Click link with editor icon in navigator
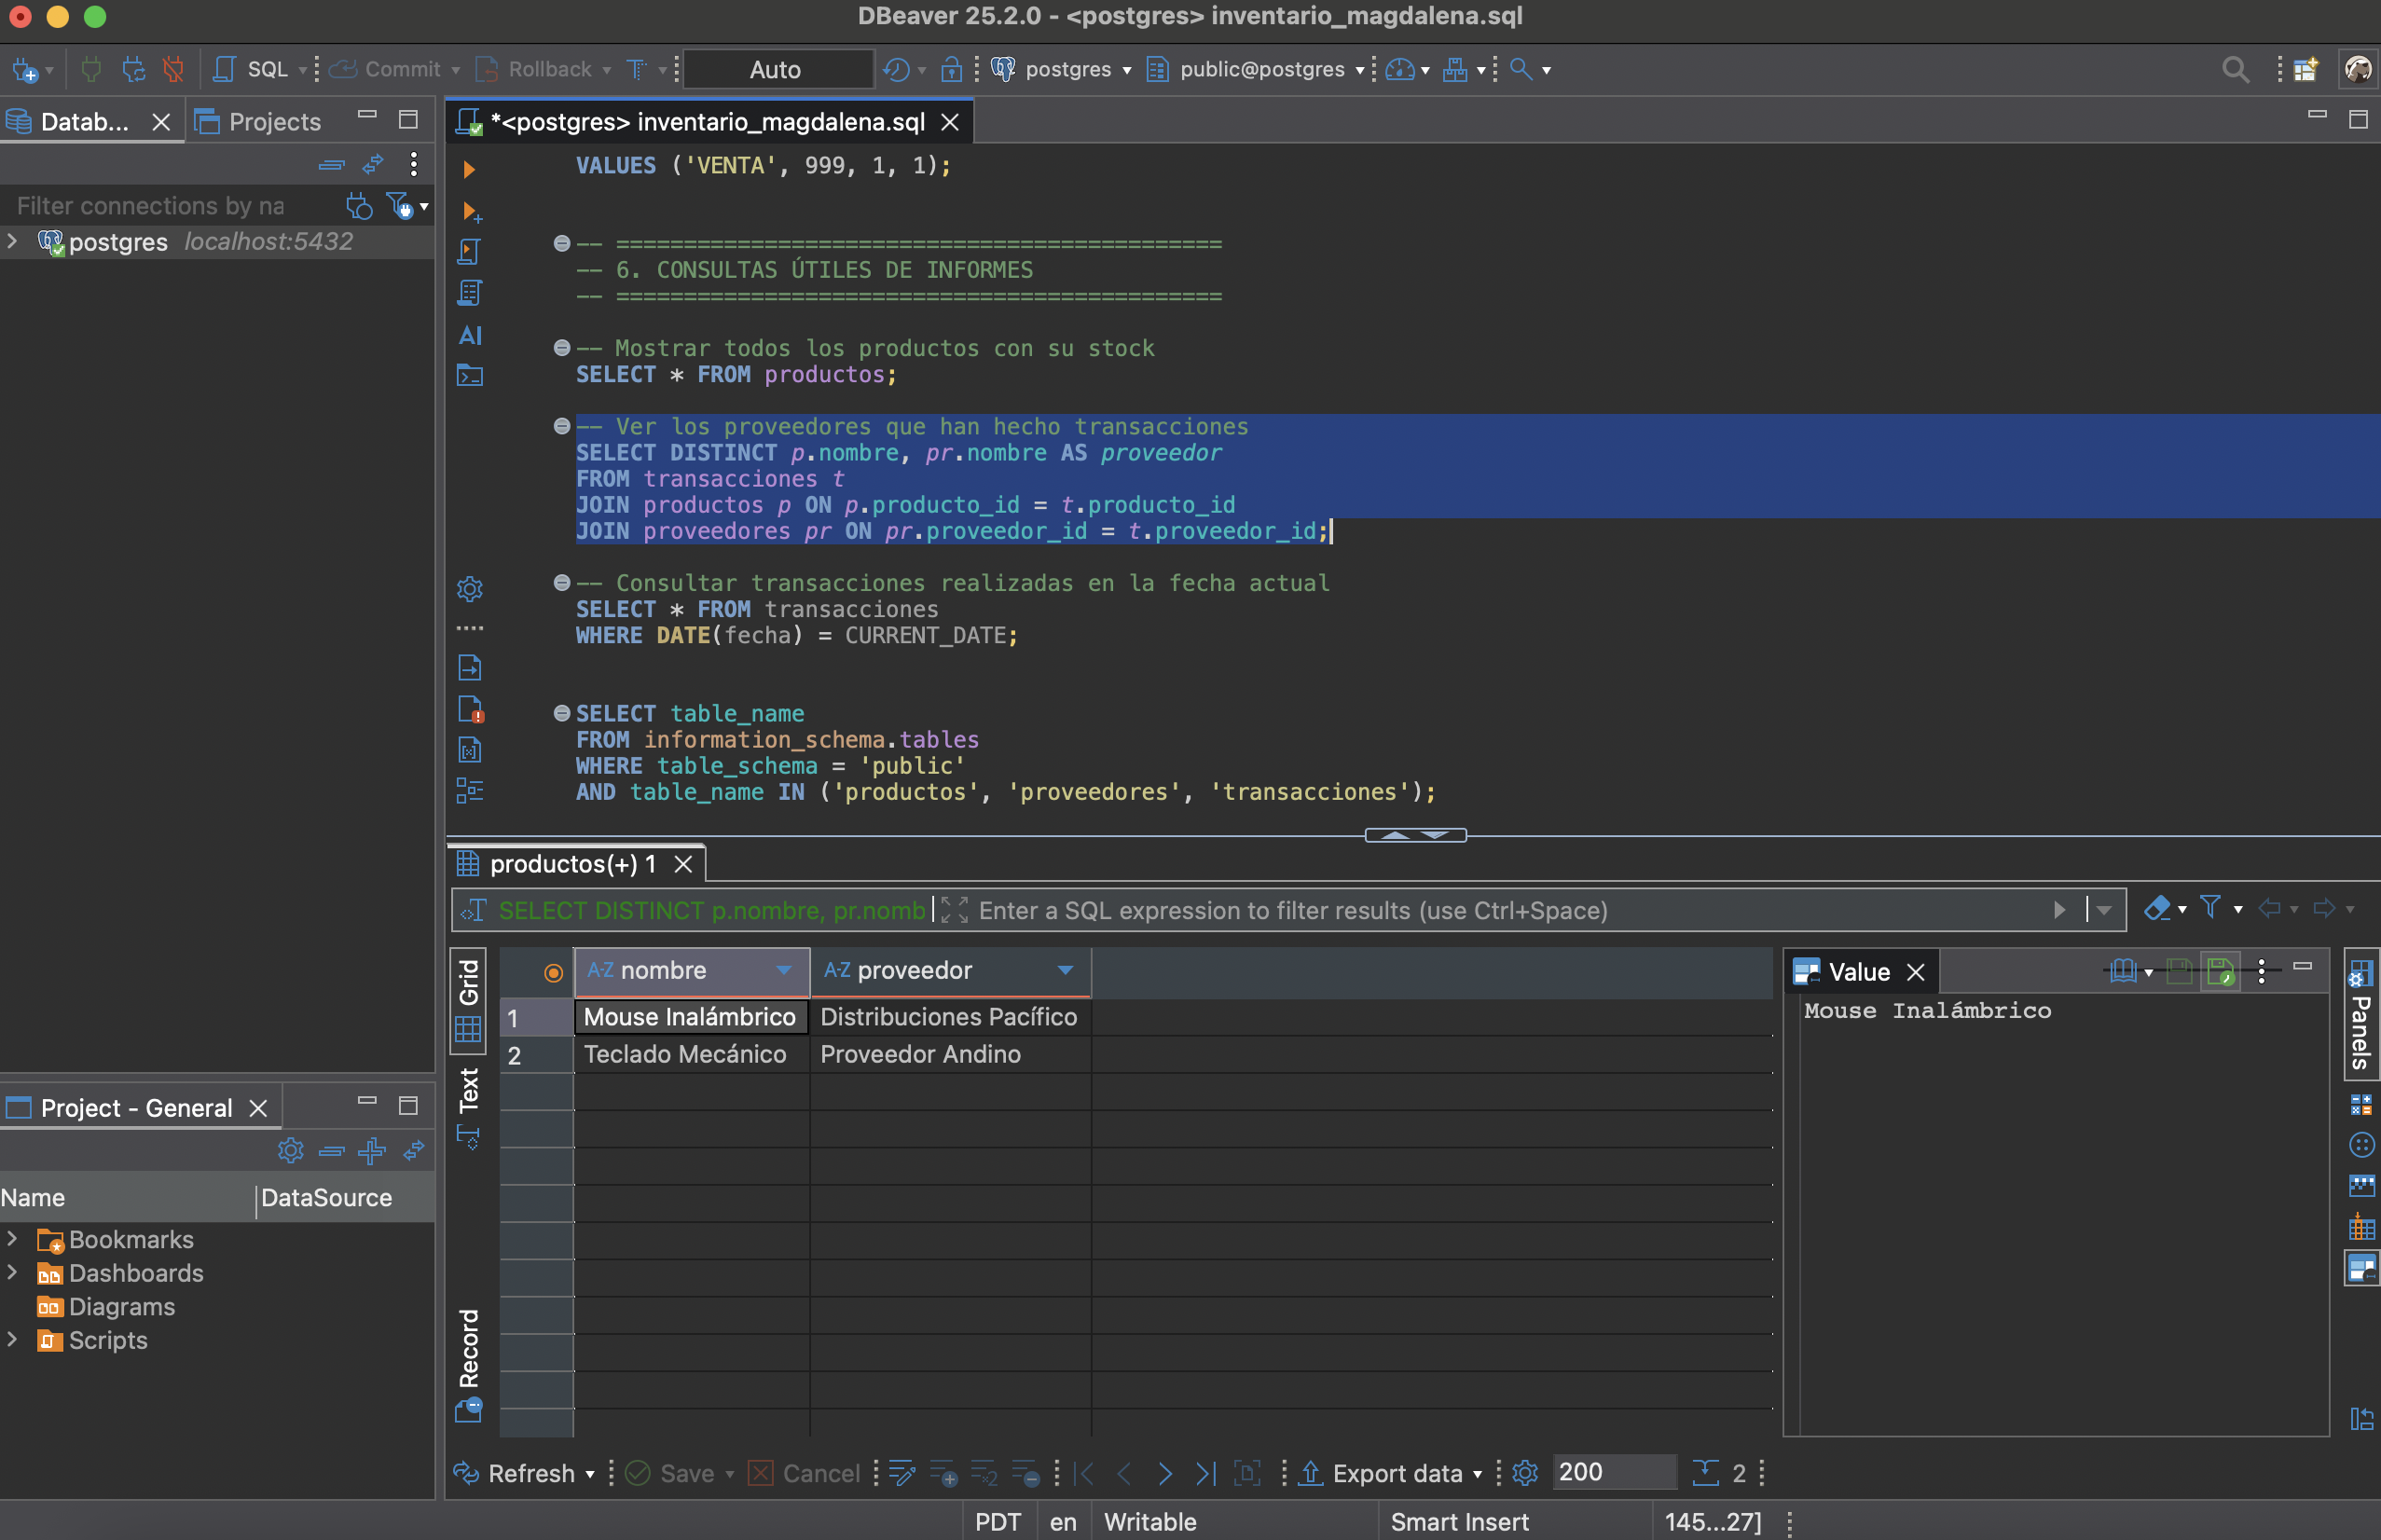 coord(373,164)
